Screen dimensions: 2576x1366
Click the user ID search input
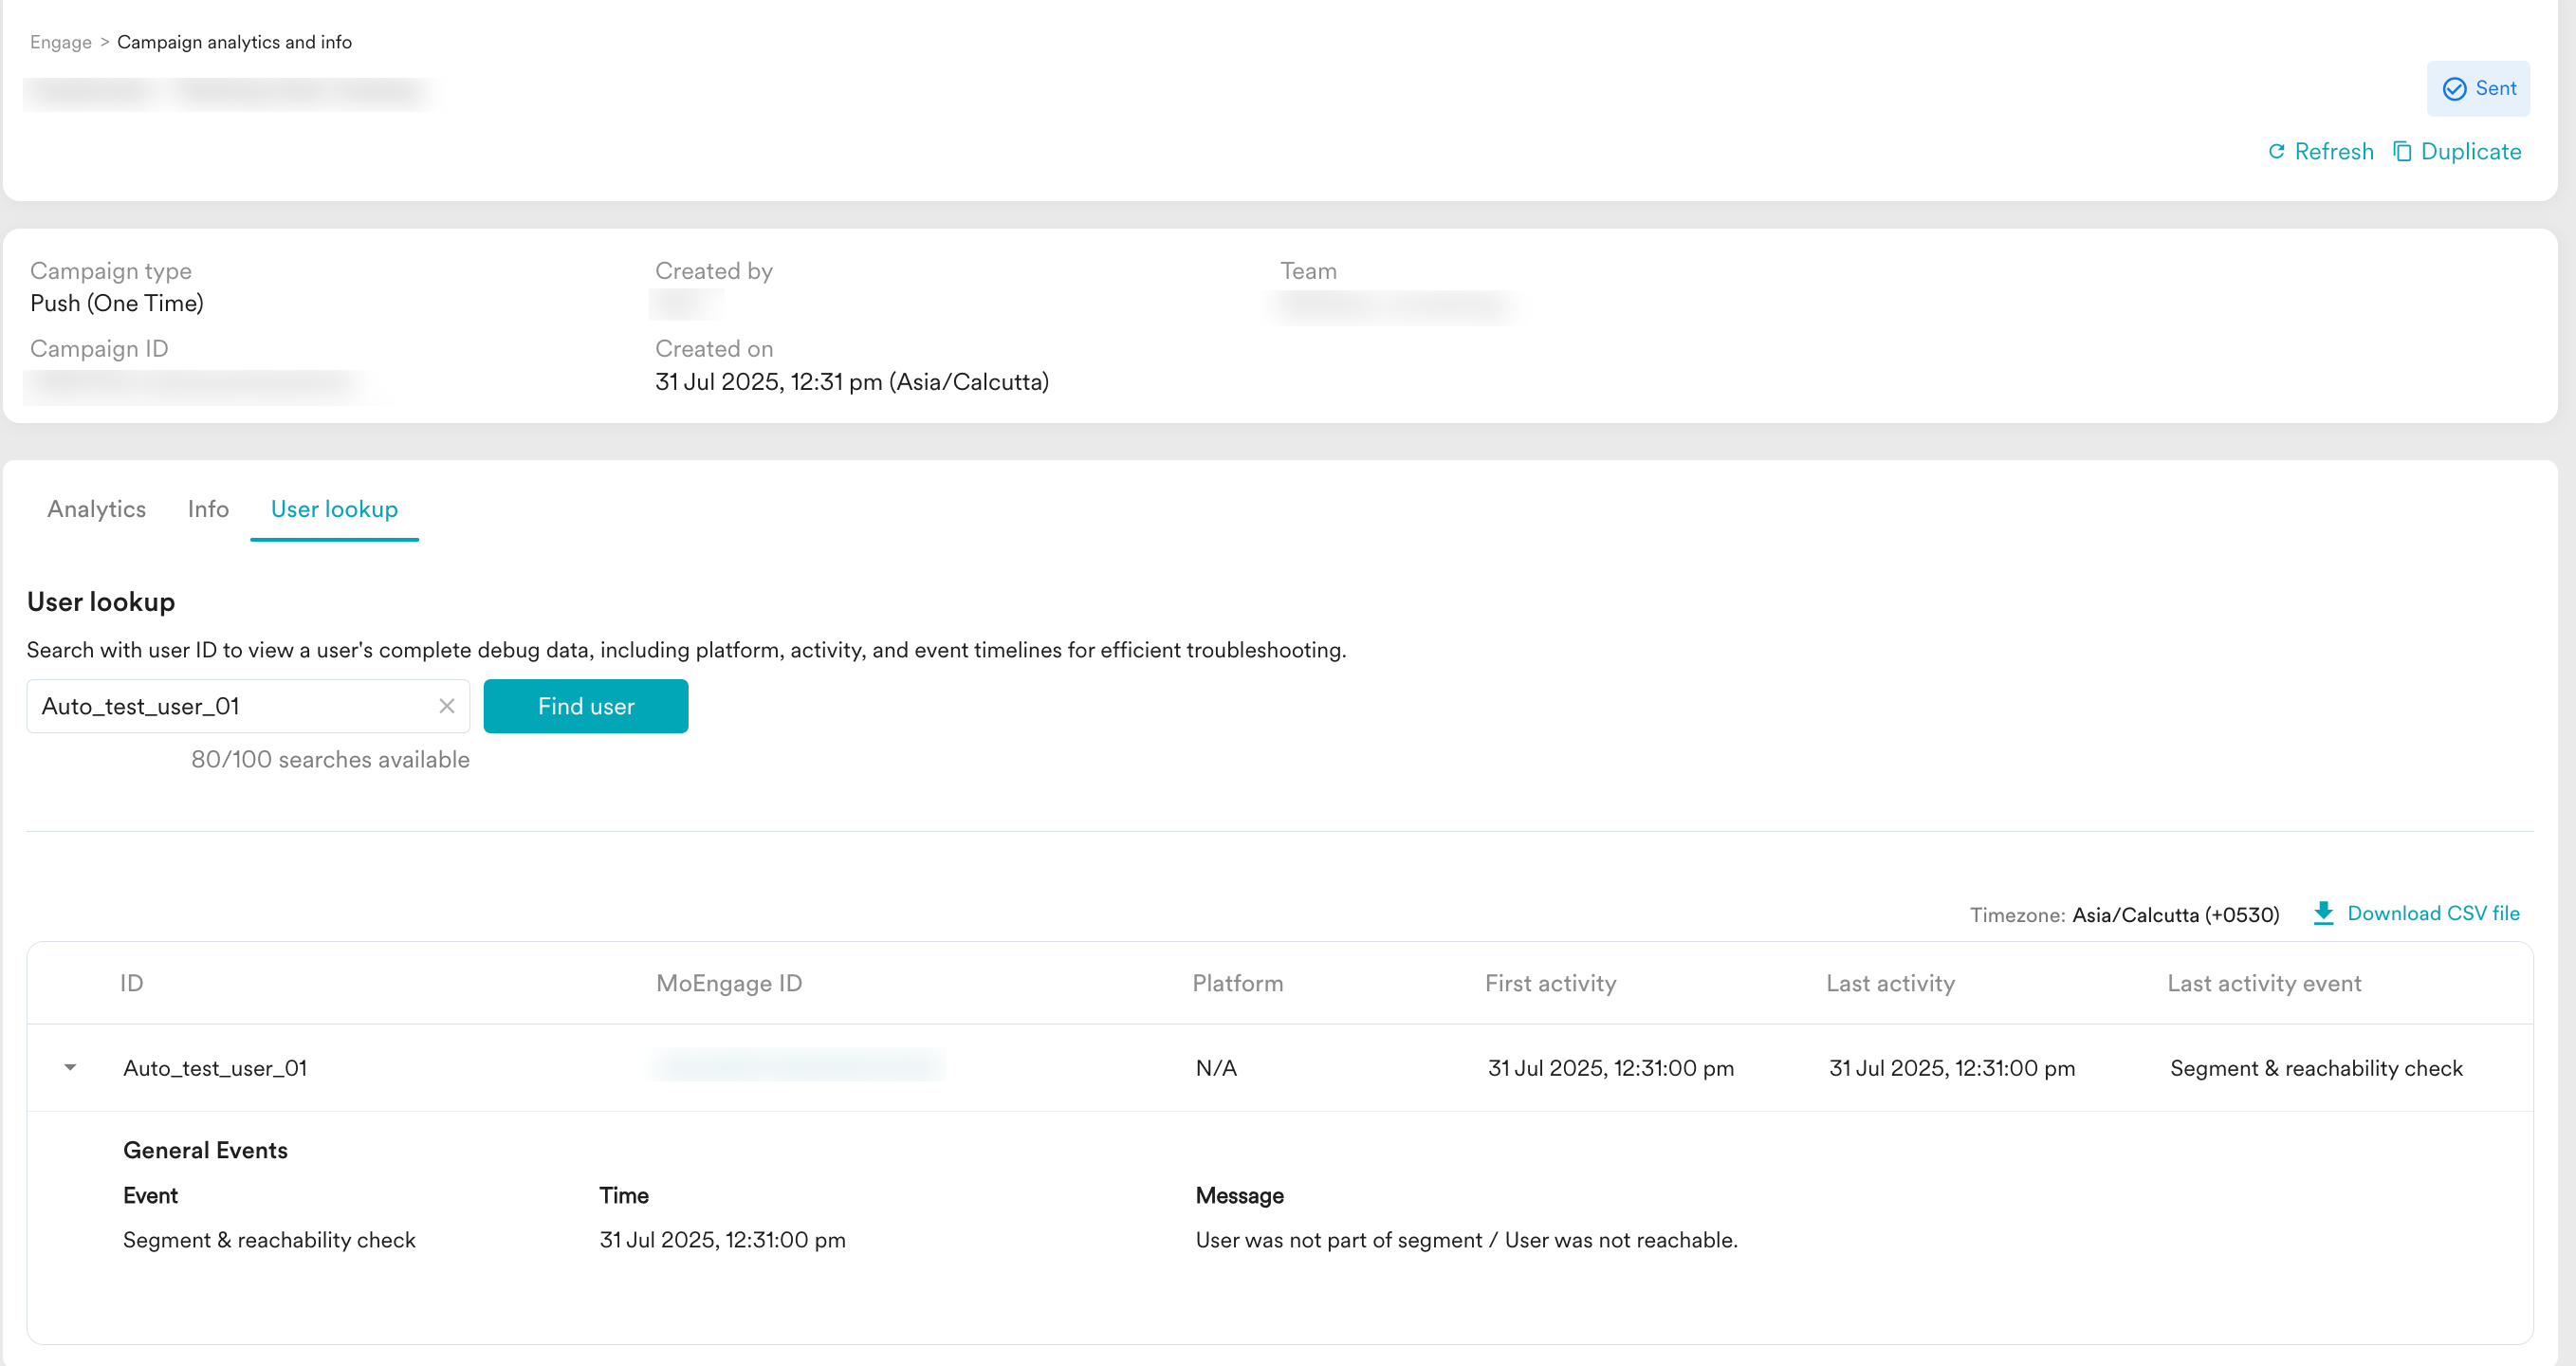pyautogui.click(x=230, y=706)
